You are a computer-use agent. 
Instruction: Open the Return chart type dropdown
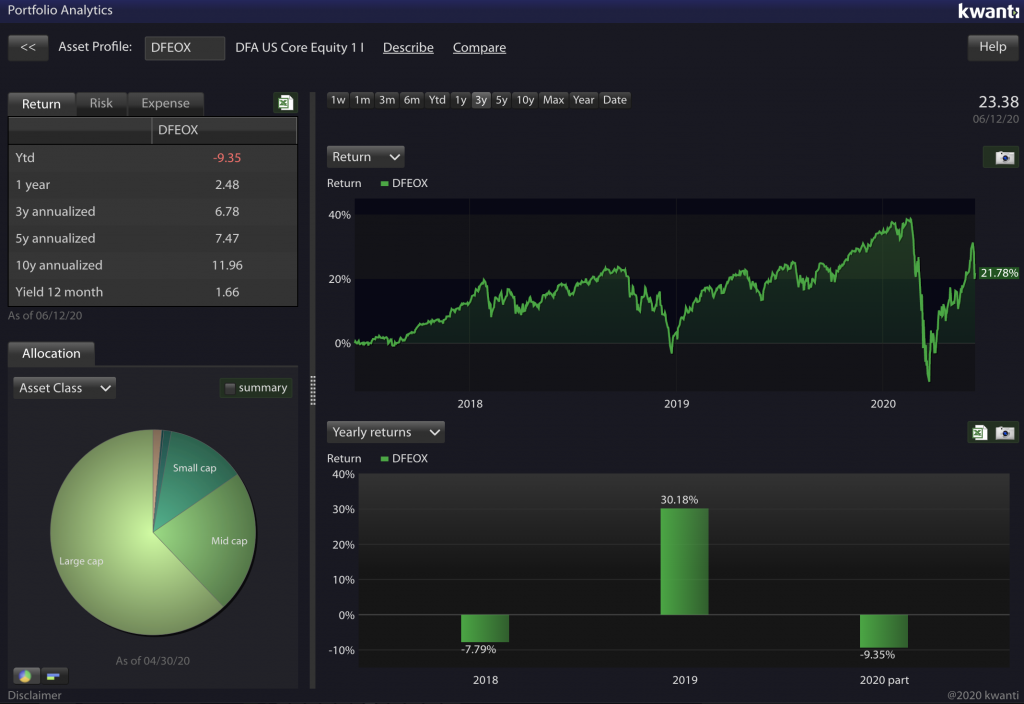[x=365, y=157]
